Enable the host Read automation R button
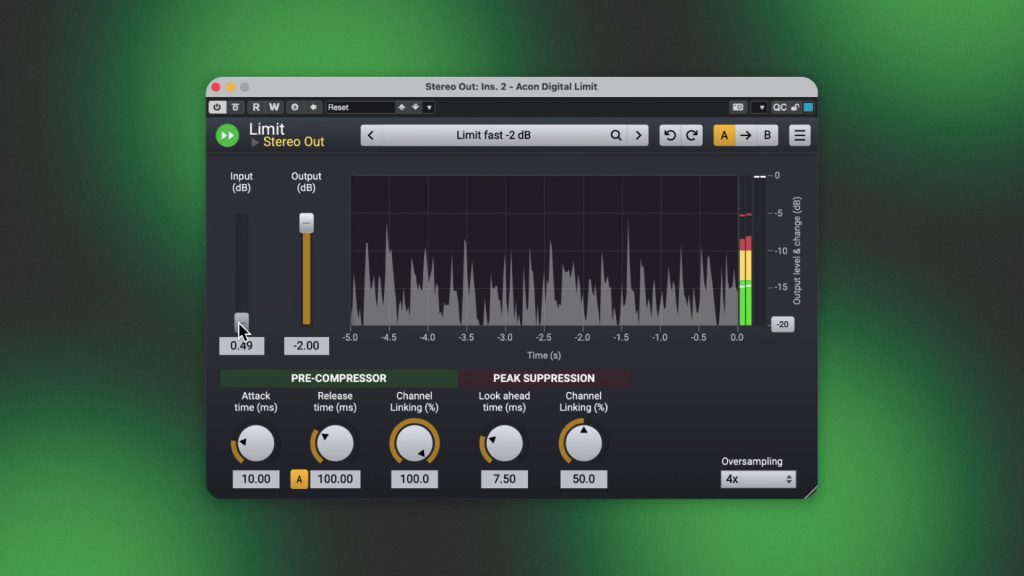The height and width of the screenshot is (576, 1024). tap(256, 107)
